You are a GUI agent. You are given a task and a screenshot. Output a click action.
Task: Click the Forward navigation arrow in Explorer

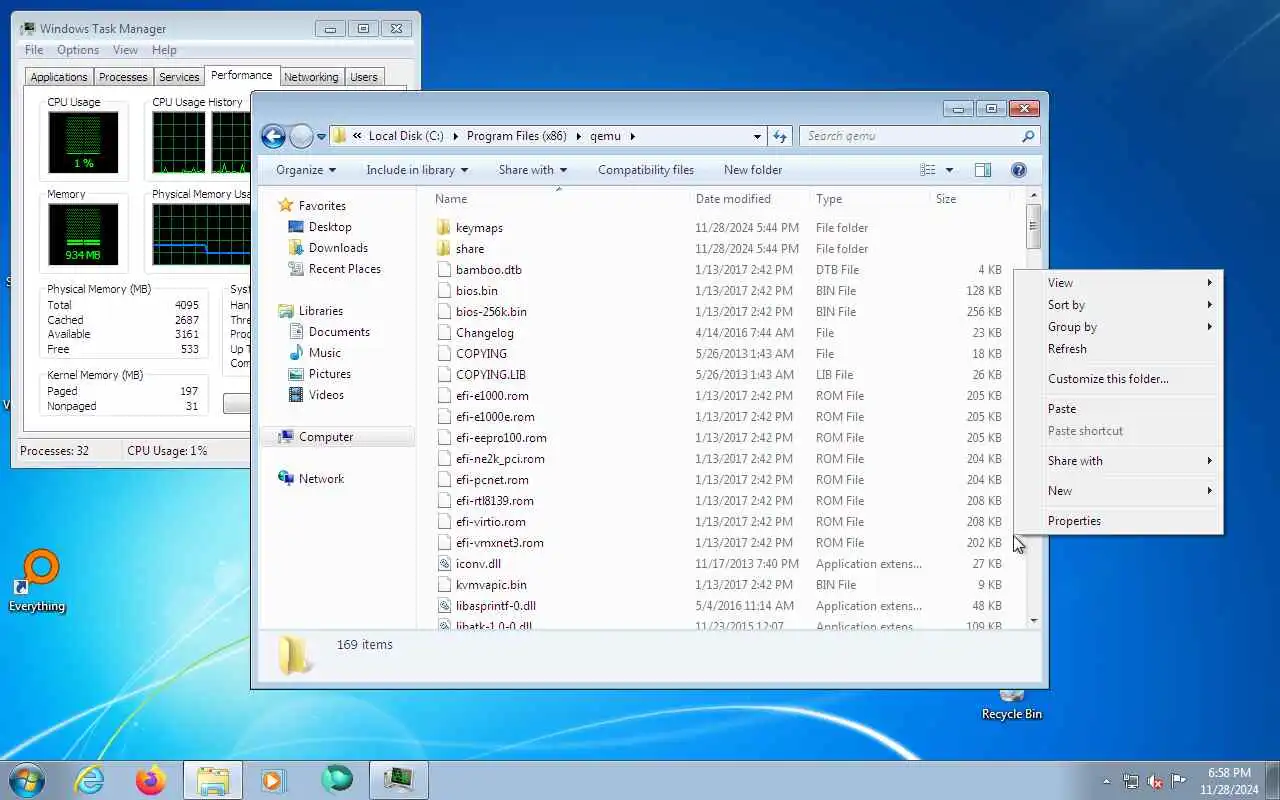(301, 136)
